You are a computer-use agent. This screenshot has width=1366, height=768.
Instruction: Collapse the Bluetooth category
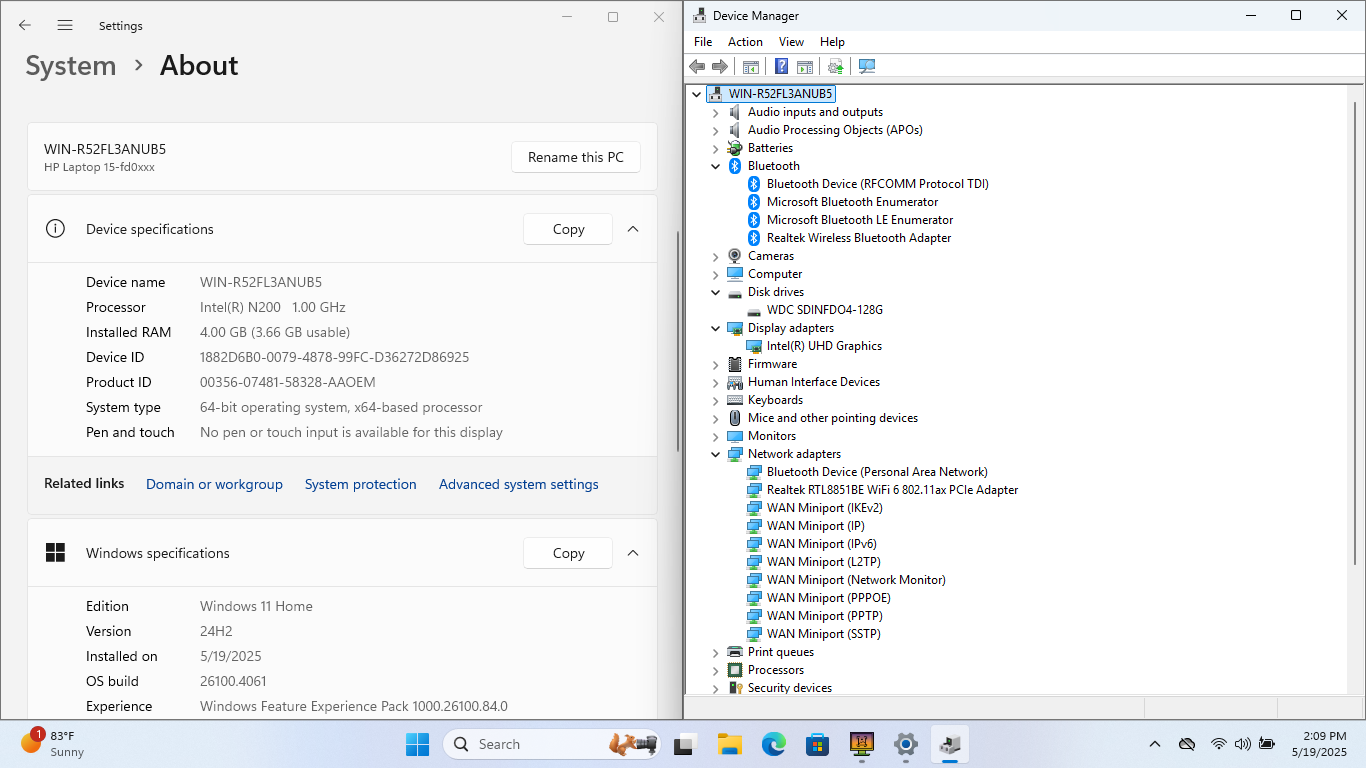tap(715, 166)
